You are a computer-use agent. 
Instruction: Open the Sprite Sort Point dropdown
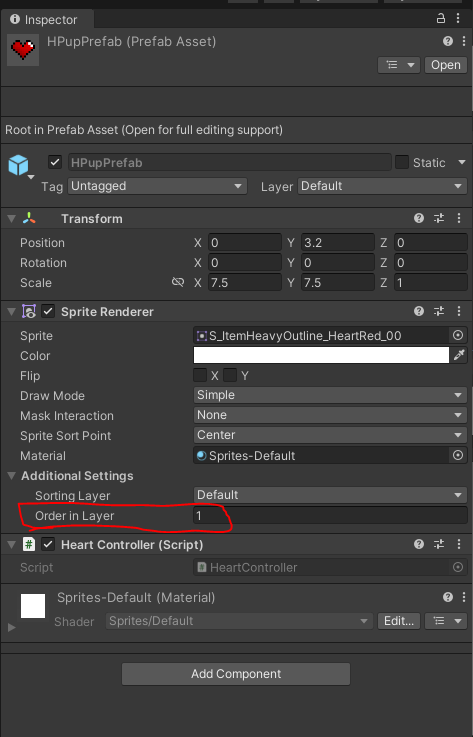coord(330,435)
